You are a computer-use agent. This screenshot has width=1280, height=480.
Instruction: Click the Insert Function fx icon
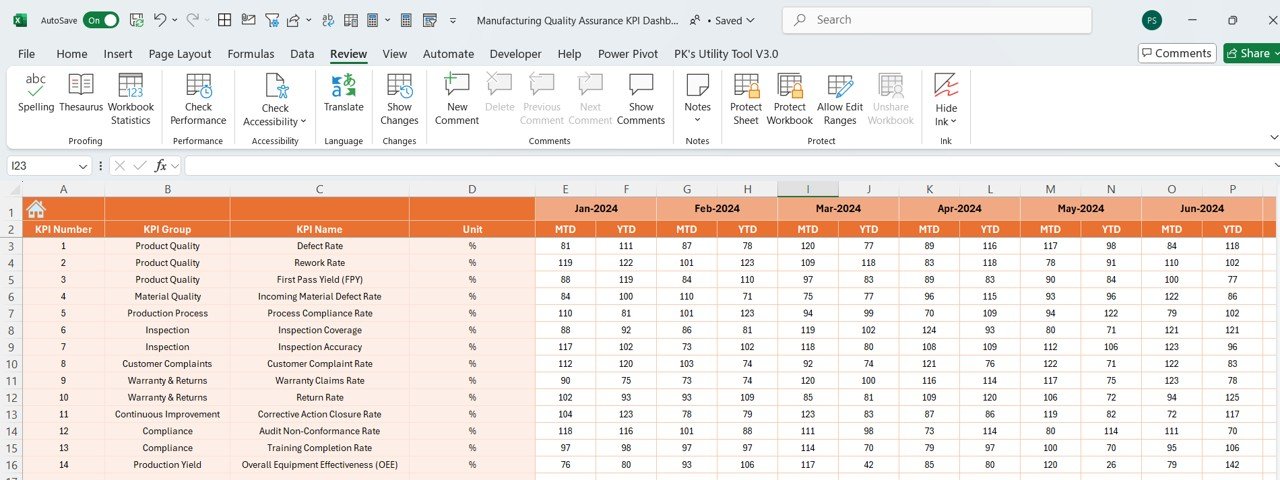[x=160, y=165]
